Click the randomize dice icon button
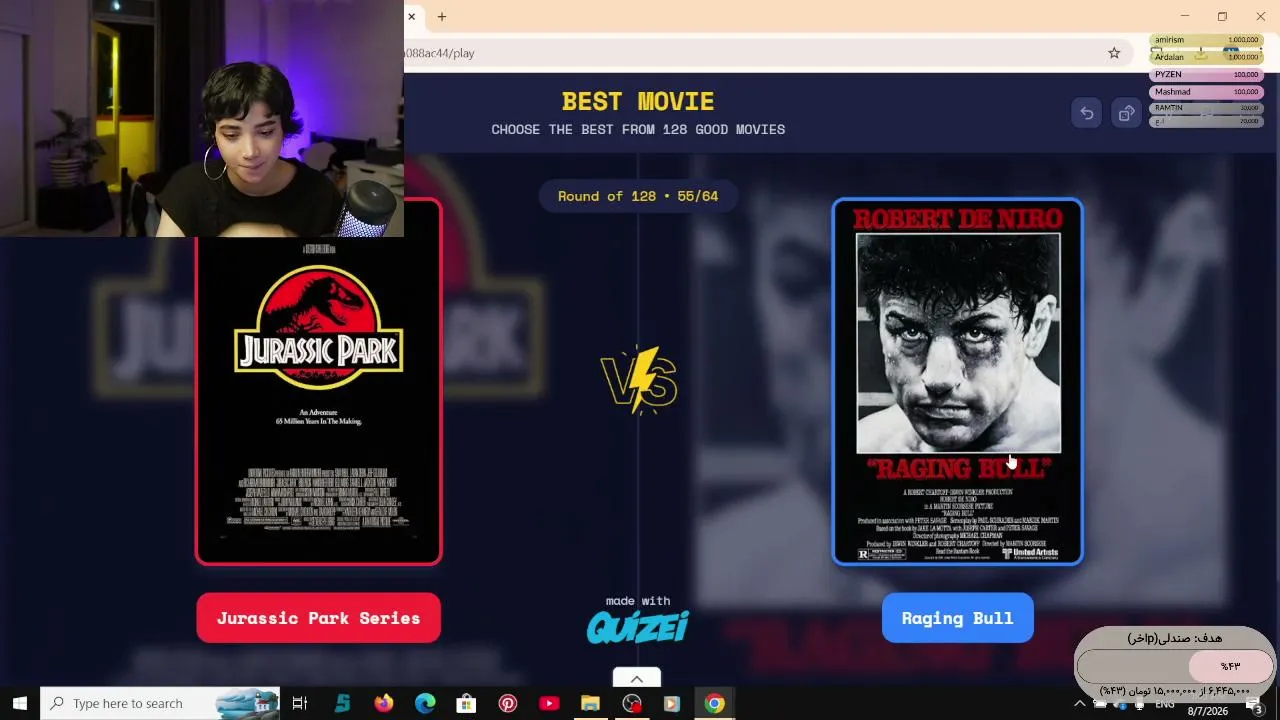Viewport: 1280px width, 720px height. tap(1126, 114)
